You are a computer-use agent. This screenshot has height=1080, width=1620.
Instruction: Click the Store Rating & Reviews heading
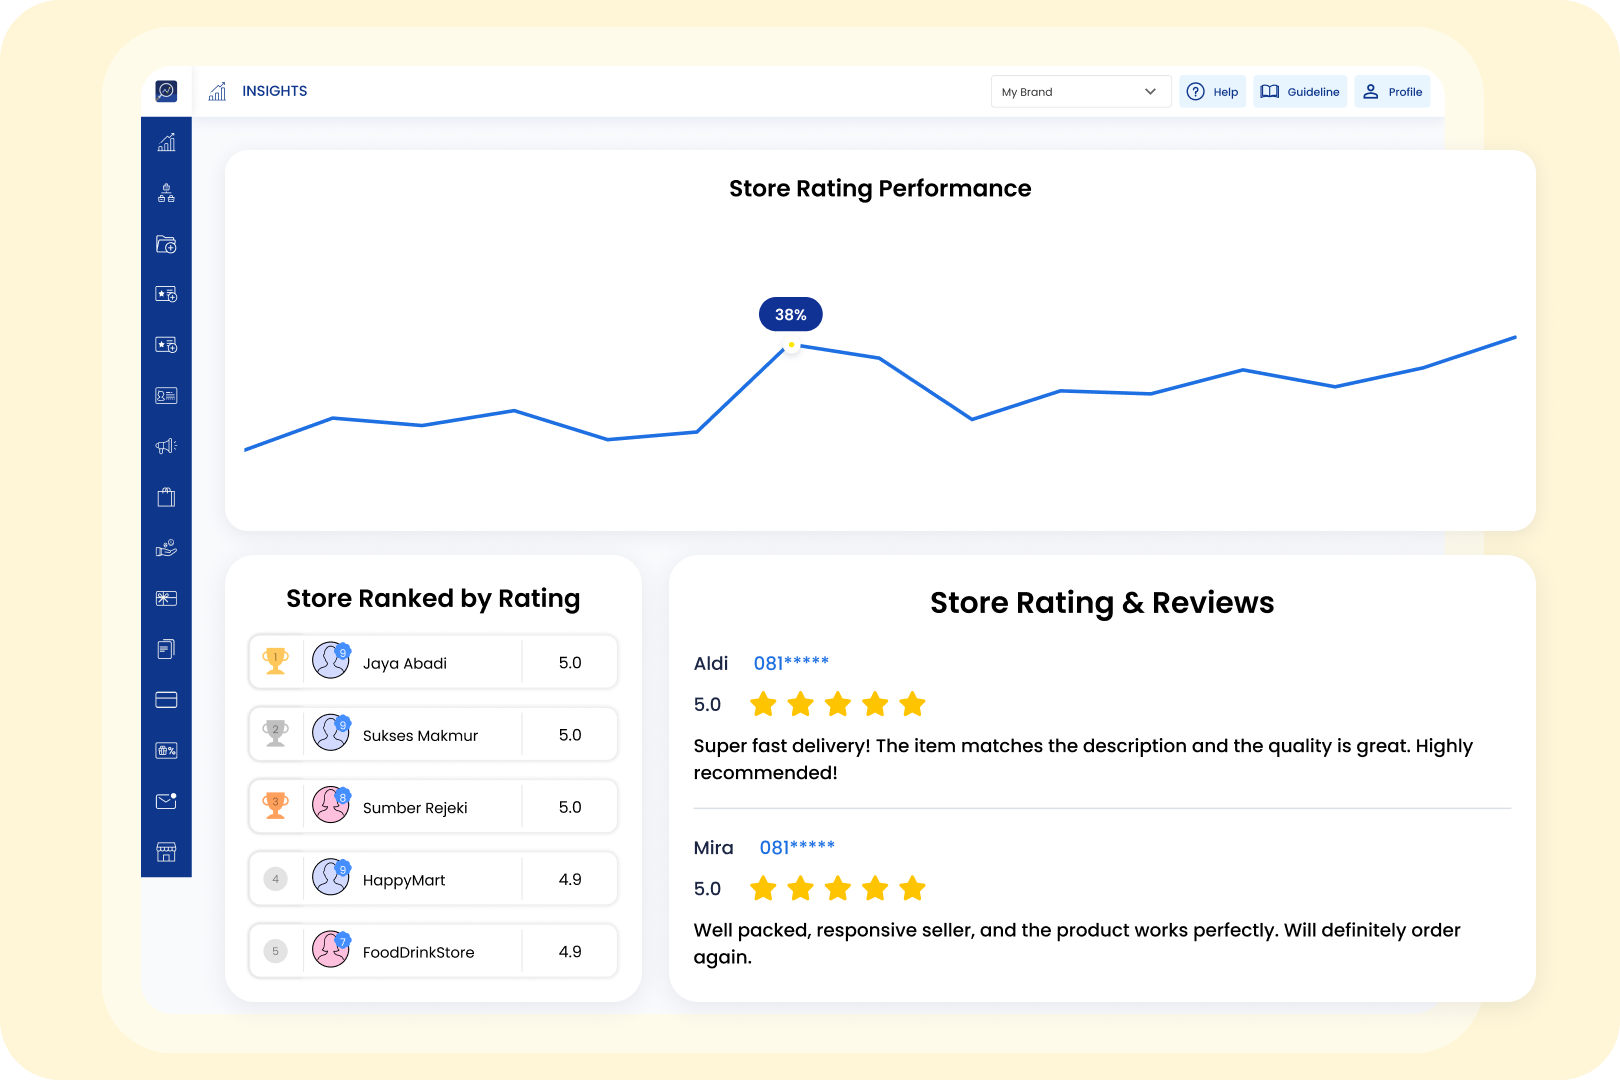click(1102, 603)
